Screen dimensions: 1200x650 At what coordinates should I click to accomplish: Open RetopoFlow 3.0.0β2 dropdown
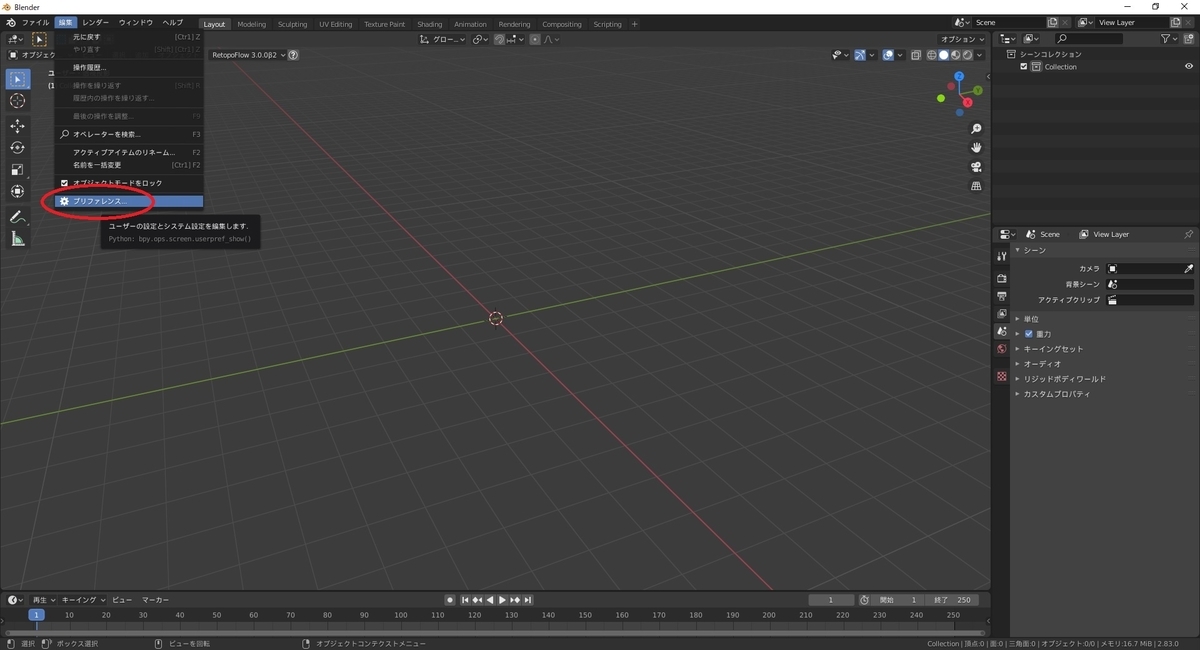(x=249, y=55)
